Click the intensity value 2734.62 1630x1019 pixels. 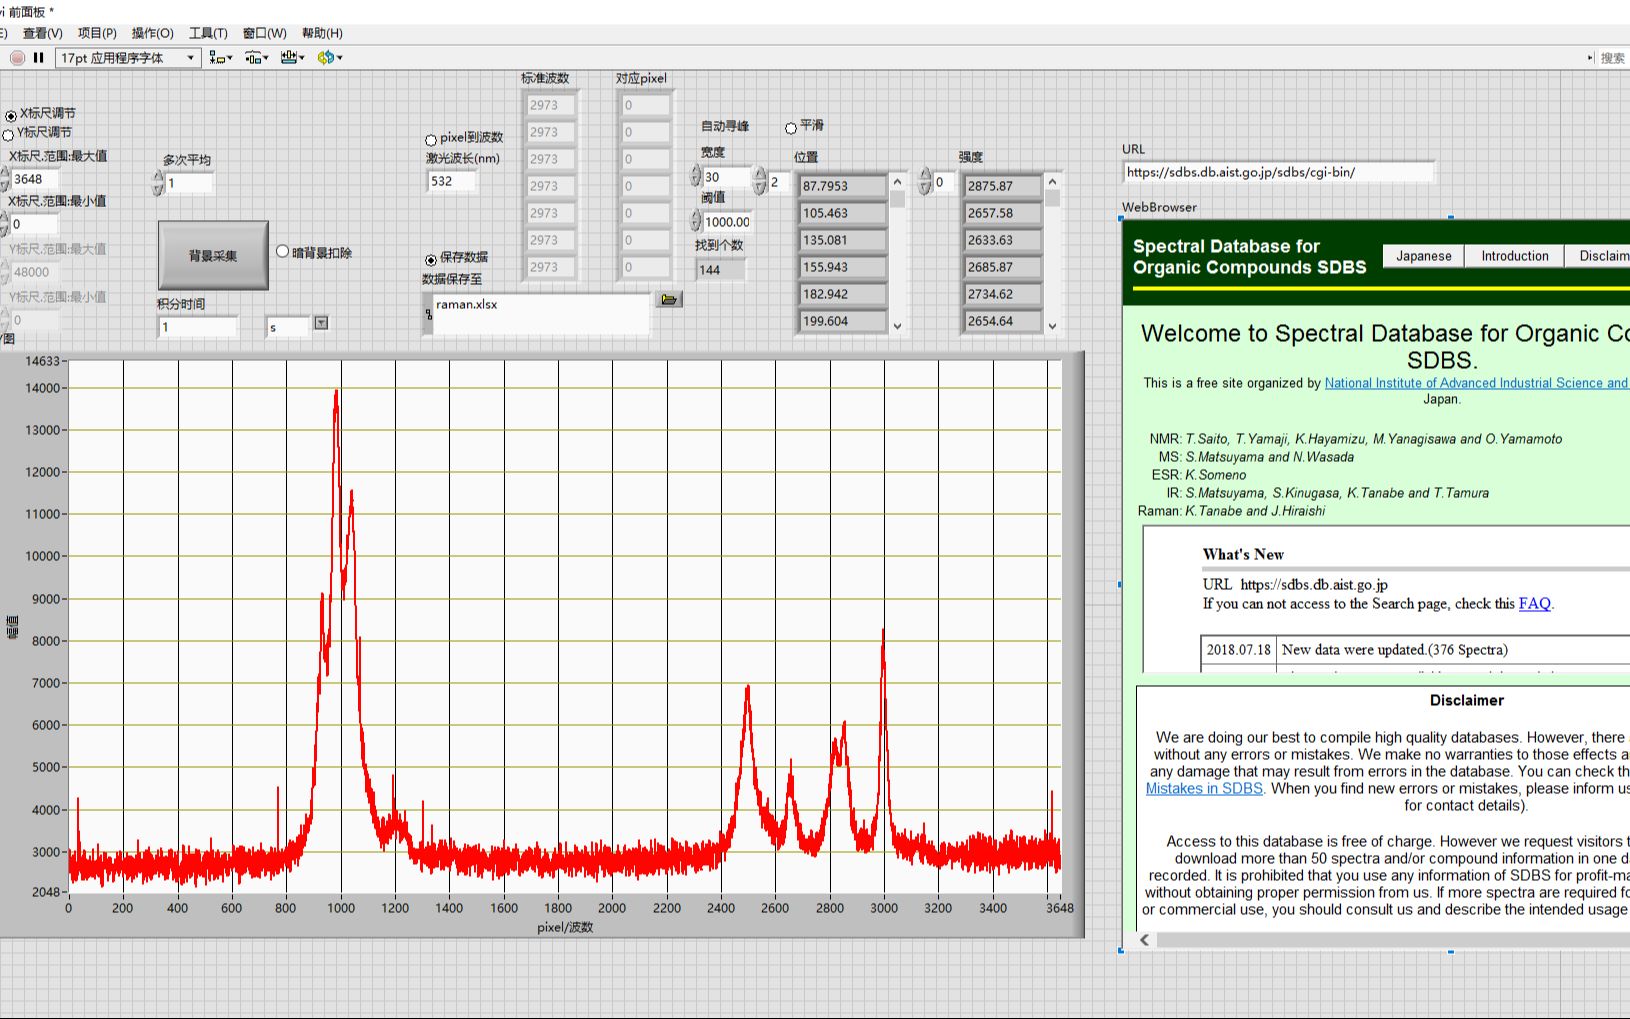(1002, 294)
